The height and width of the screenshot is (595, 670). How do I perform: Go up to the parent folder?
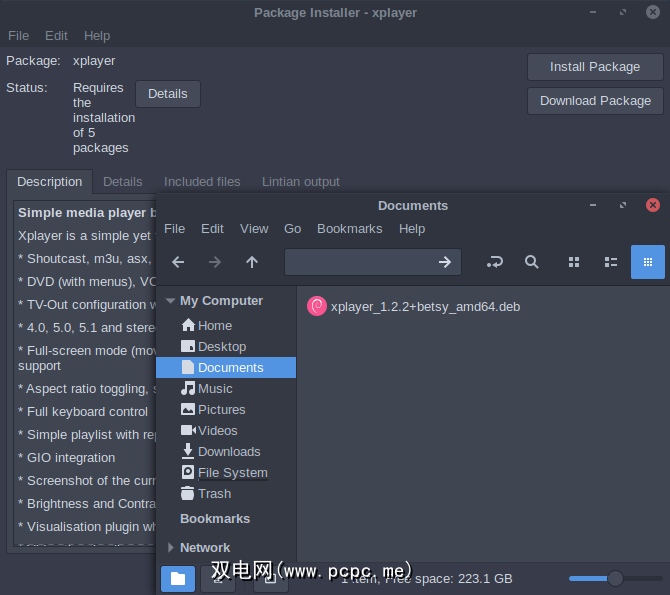click(252, 262)
